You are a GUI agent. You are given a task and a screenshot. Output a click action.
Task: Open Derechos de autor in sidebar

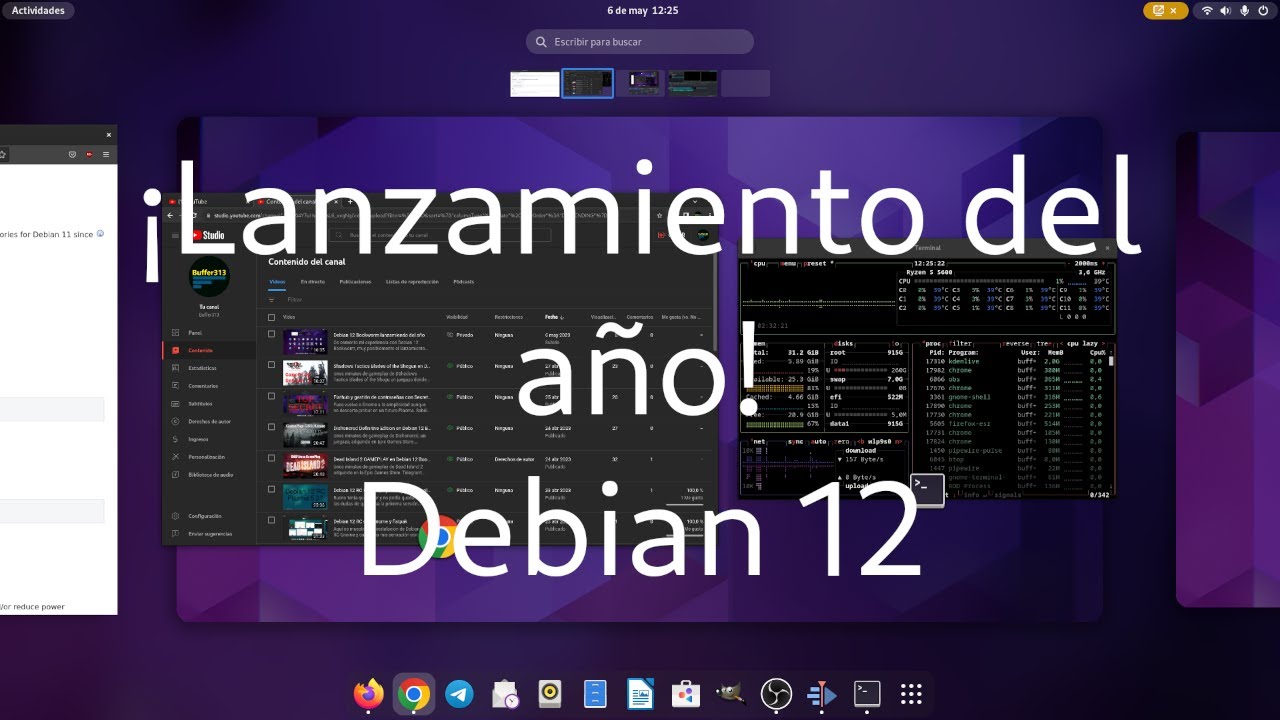(209, 421)
